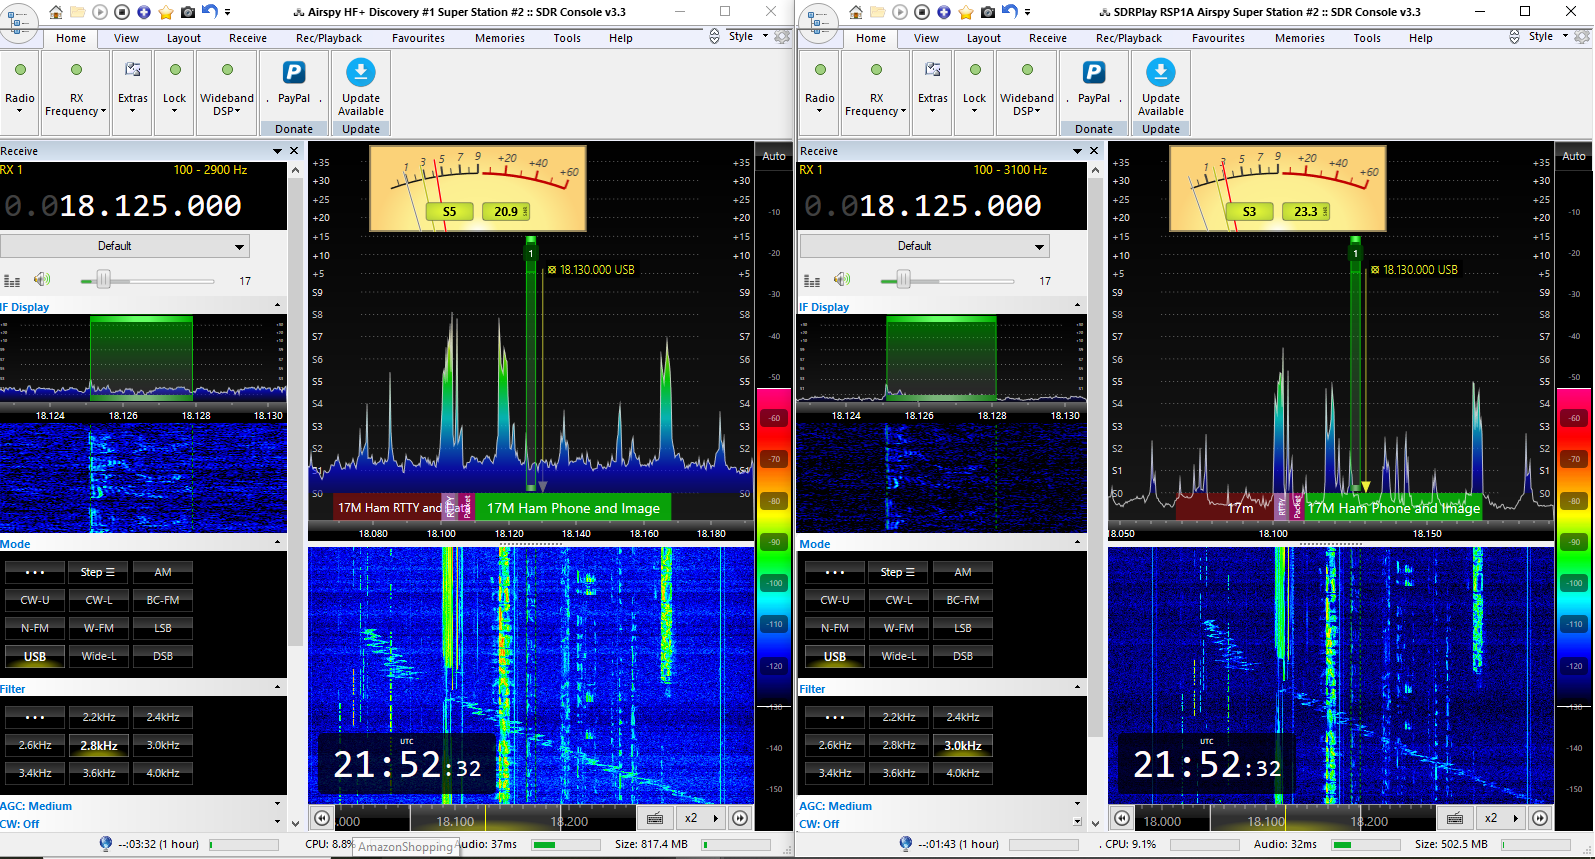
Task: Open the audio equalizer icon in Airspy Receive panel
Action: [12, 281]
